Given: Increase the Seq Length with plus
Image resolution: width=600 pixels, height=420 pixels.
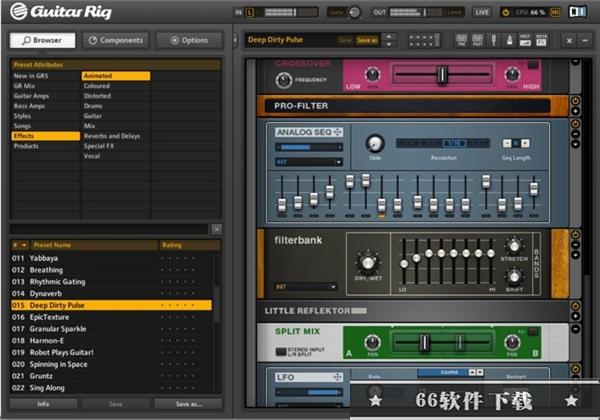Looking at the screenshot, I should pos(525,143).
